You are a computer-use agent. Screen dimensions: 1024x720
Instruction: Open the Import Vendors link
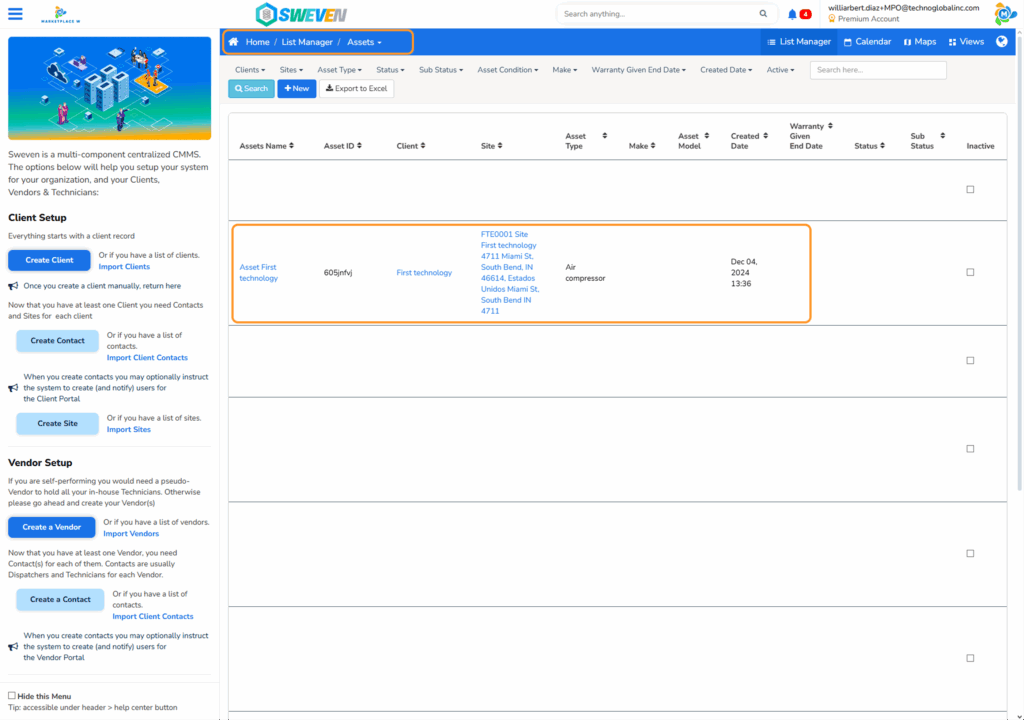(x=131, y=534)
